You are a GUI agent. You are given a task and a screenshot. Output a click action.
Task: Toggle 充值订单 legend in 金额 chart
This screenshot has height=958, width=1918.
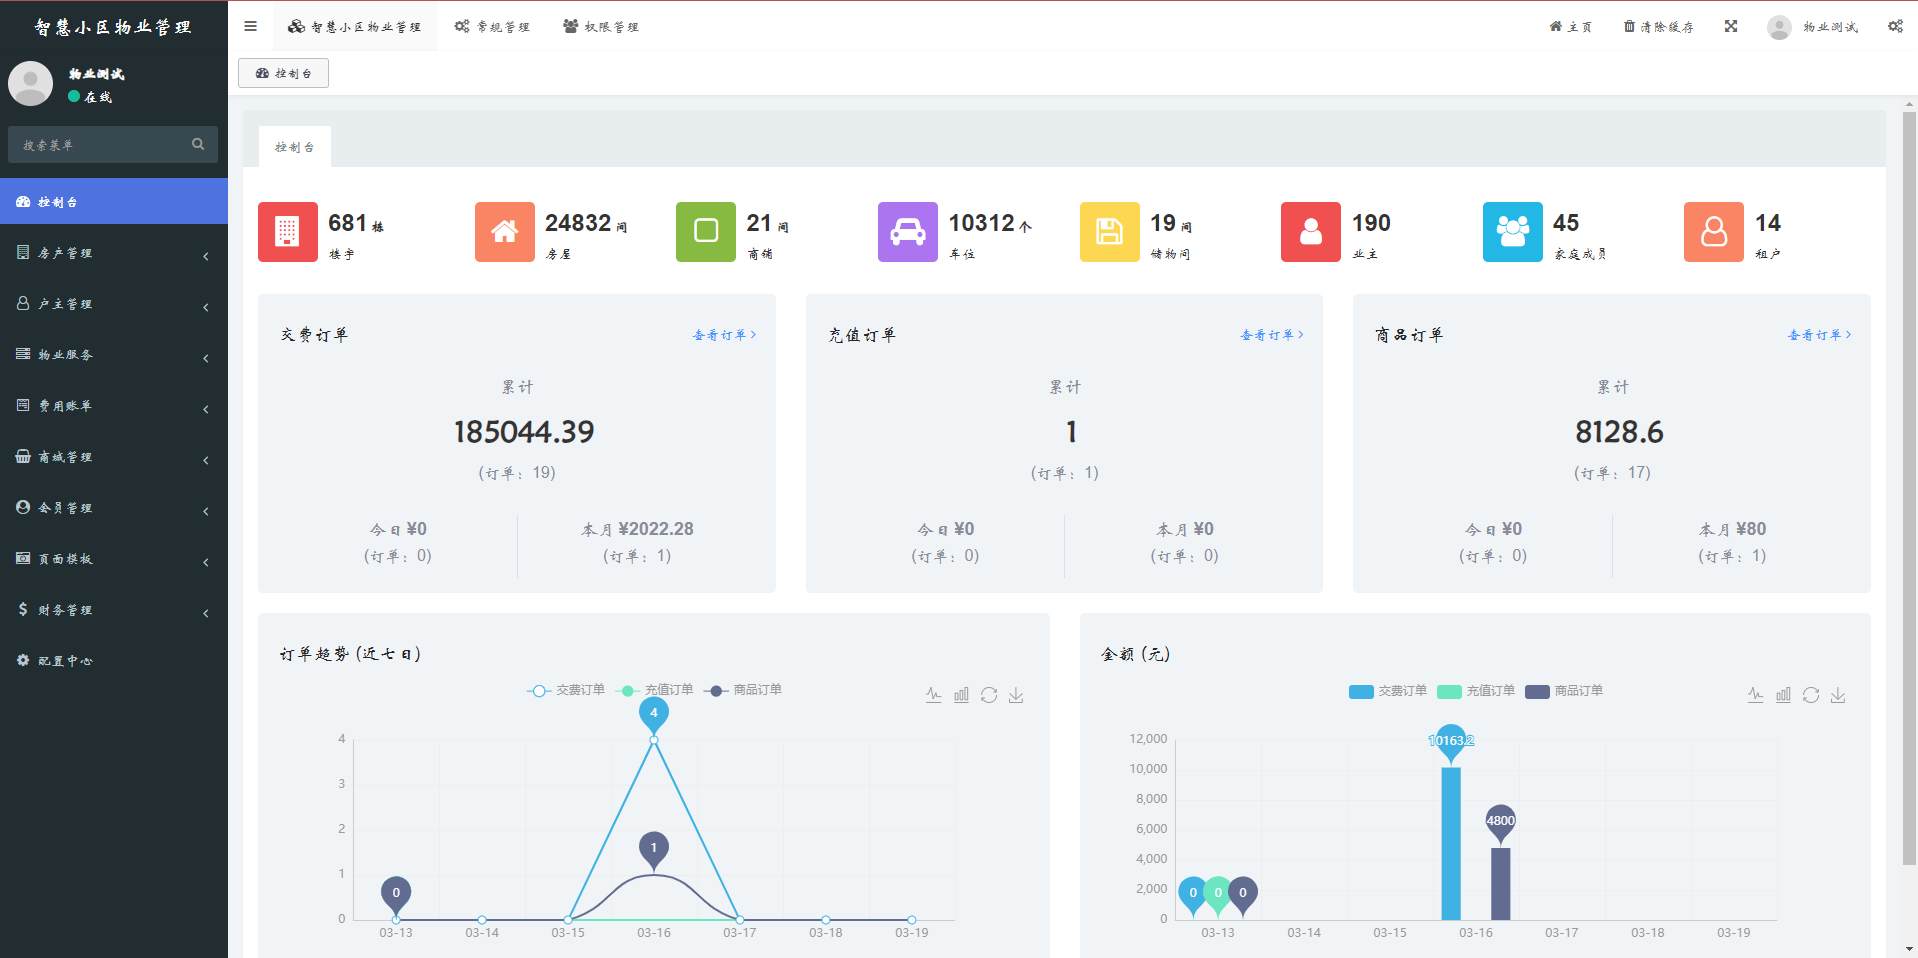[1476, 691]
